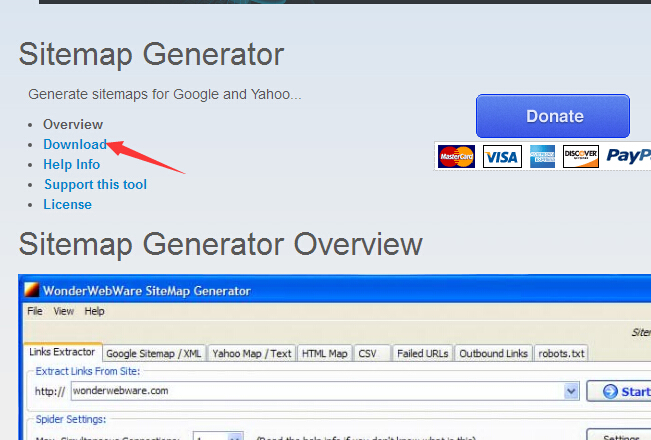The width and height of the screenshot is (651, 440).
Task: Click the Start button
Action: tap(621, 391)
